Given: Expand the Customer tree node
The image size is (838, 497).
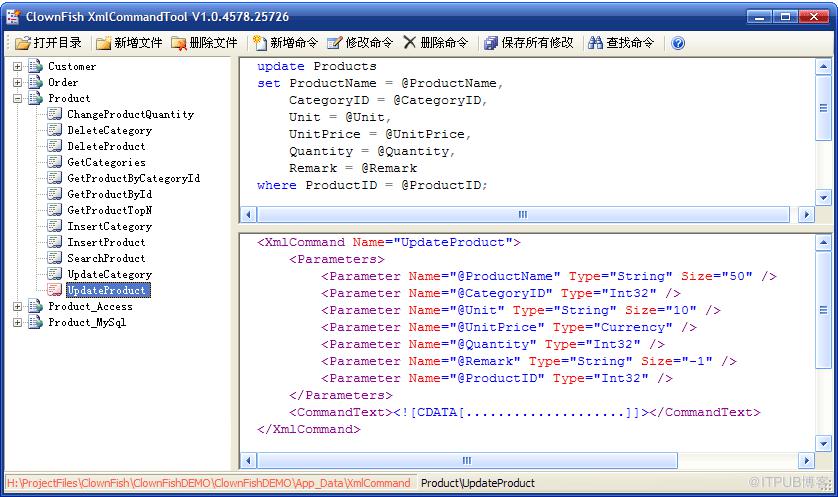Looking at the screenshot, I should (18, 66).
